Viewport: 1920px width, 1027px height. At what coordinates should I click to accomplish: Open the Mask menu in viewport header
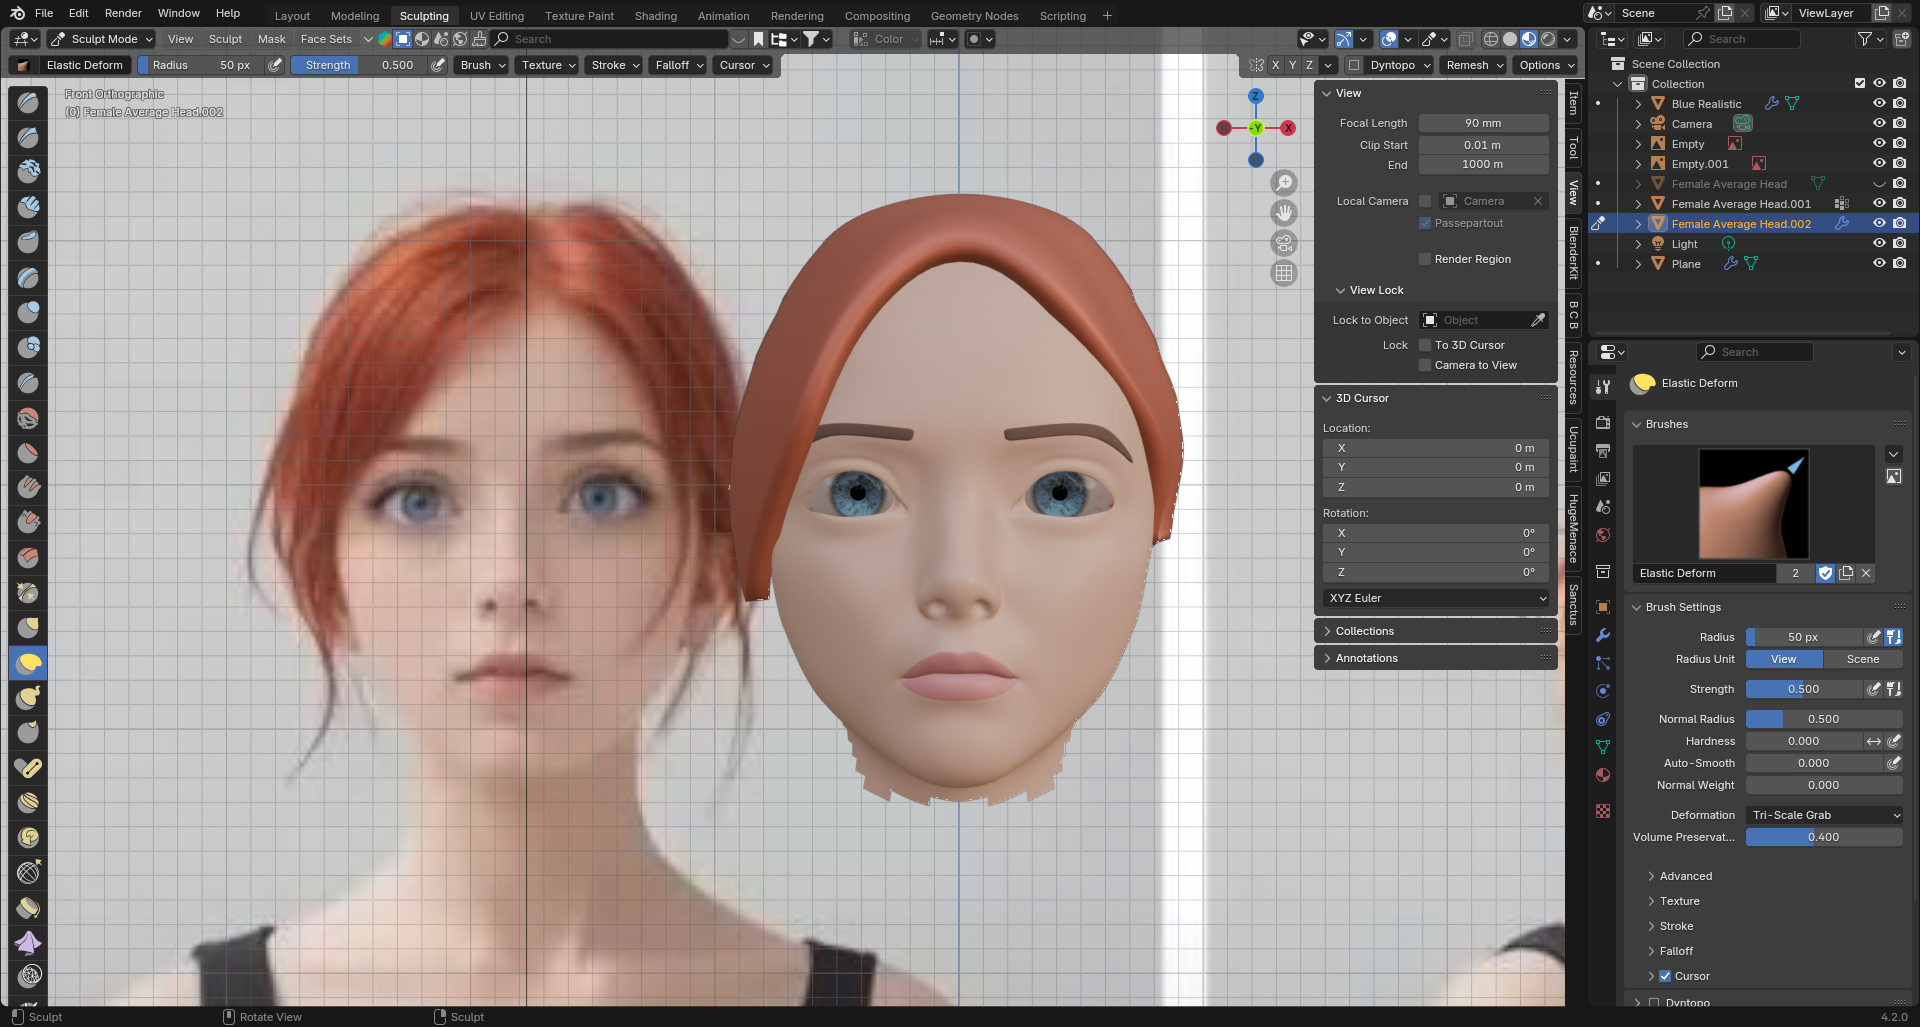pos(271,39)
